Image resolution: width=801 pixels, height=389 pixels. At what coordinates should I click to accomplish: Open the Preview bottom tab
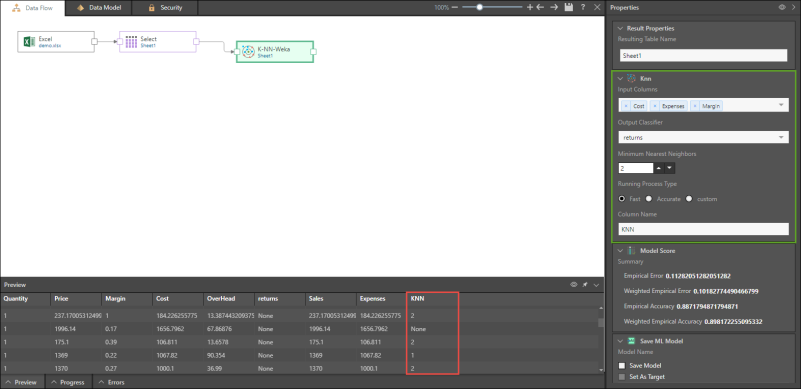tap(22, 382)
